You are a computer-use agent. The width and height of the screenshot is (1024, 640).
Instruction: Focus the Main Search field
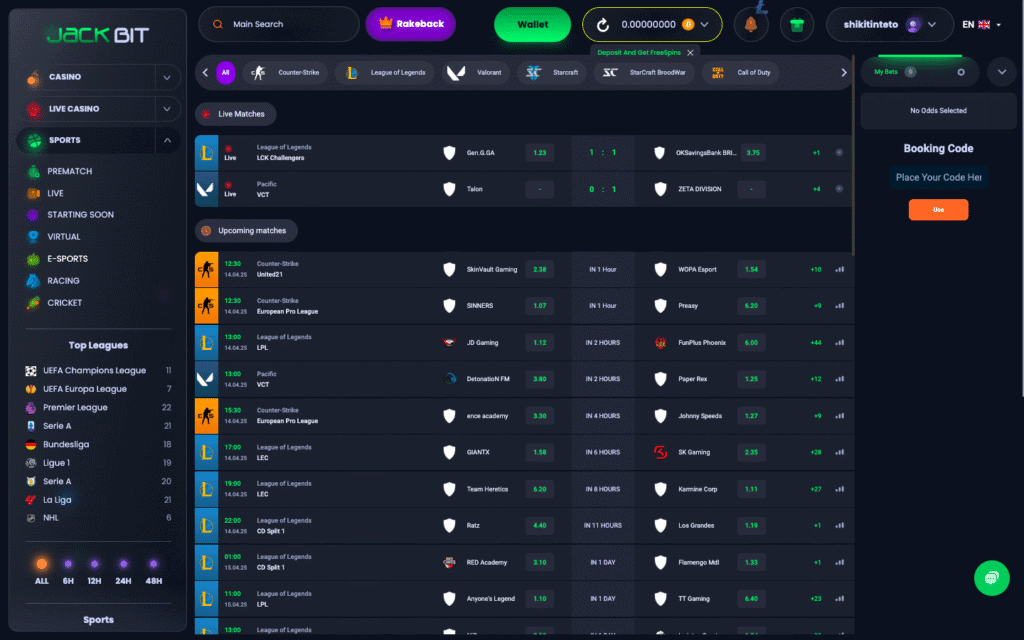[x=279, y=24]
